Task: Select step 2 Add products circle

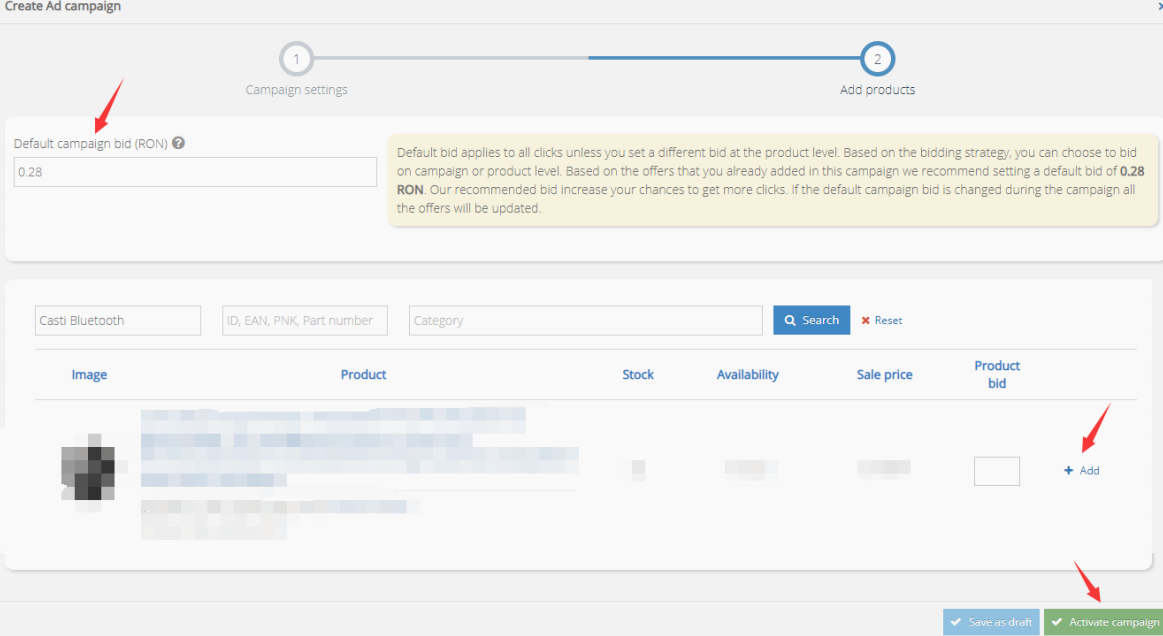Action: coord(877,59)
